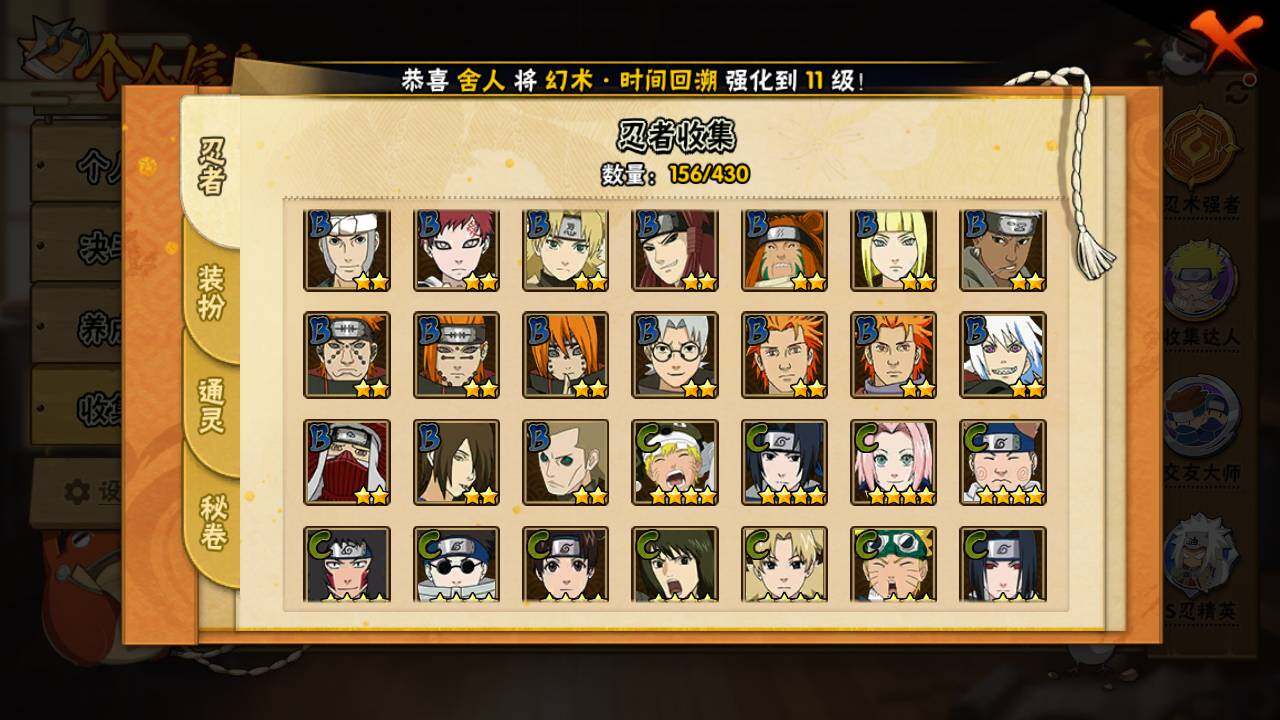Select the goggles Naruto C-rank portrait
Viewport: 1280px width, 720px height.
point(894,564)
